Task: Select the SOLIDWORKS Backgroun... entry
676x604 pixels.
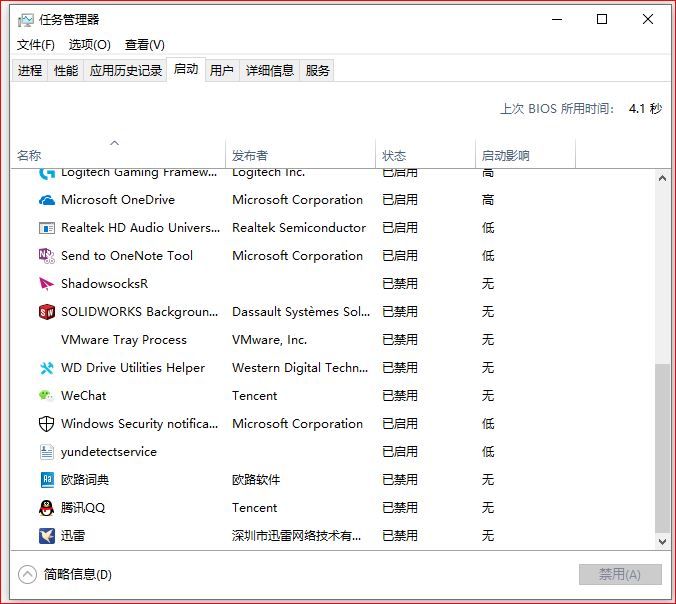Action: (x=139, y=312)
